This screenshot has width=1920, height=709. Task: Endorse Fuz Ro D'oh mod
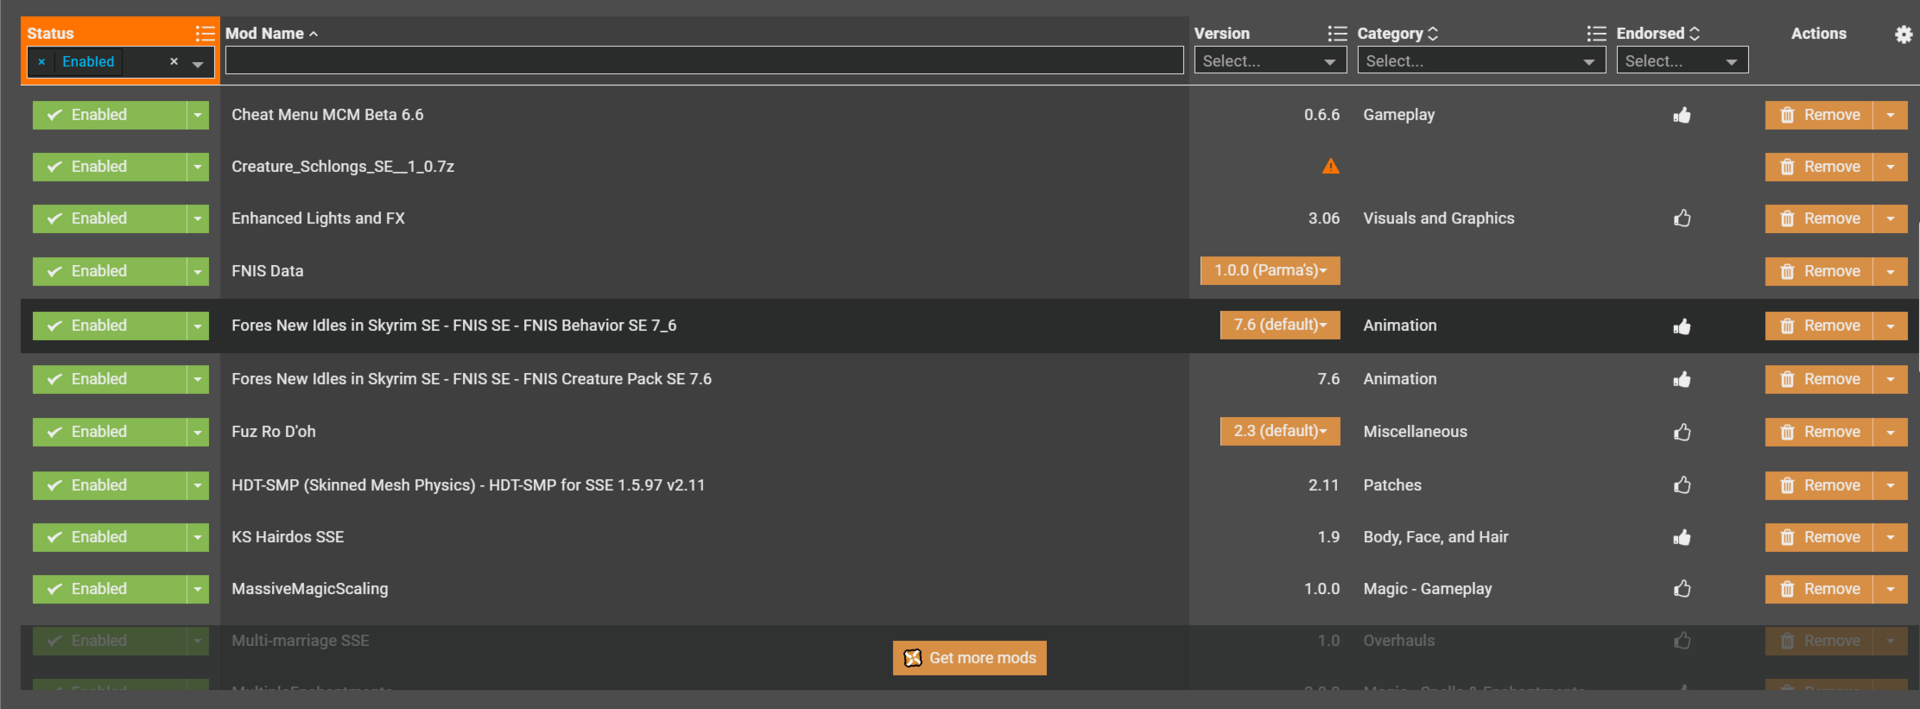(1682, 432)
